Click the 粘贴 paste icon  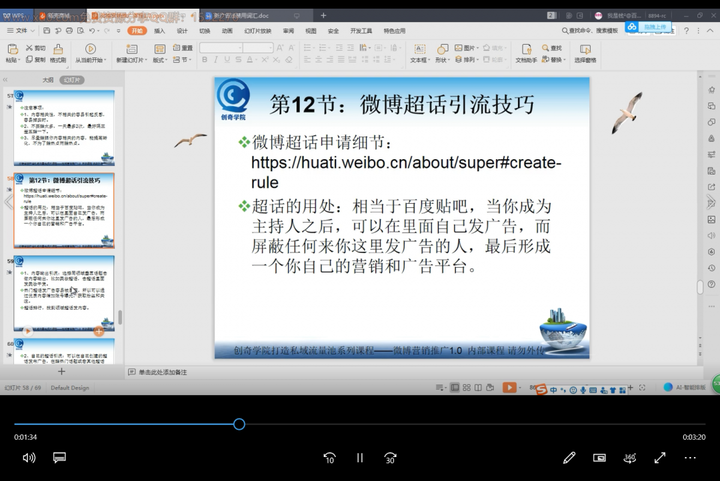tap(13, 49)
